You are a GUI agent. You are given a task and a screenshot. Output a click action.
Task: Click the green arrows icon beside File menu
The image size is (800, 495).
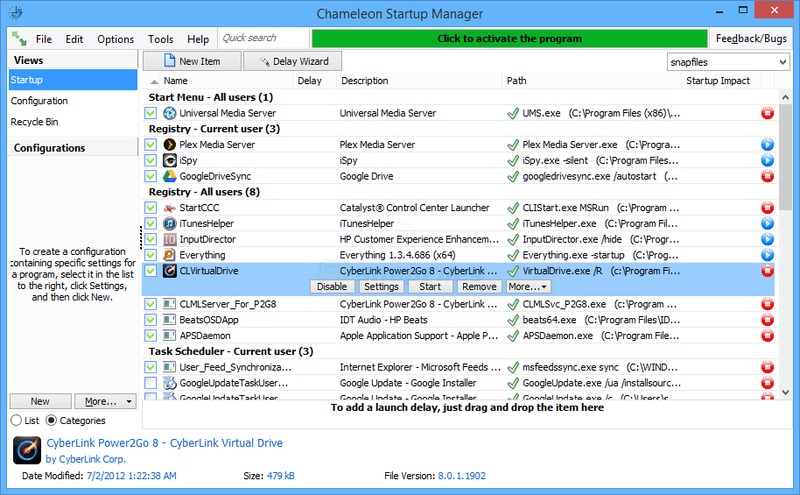(x=19, y=38)
